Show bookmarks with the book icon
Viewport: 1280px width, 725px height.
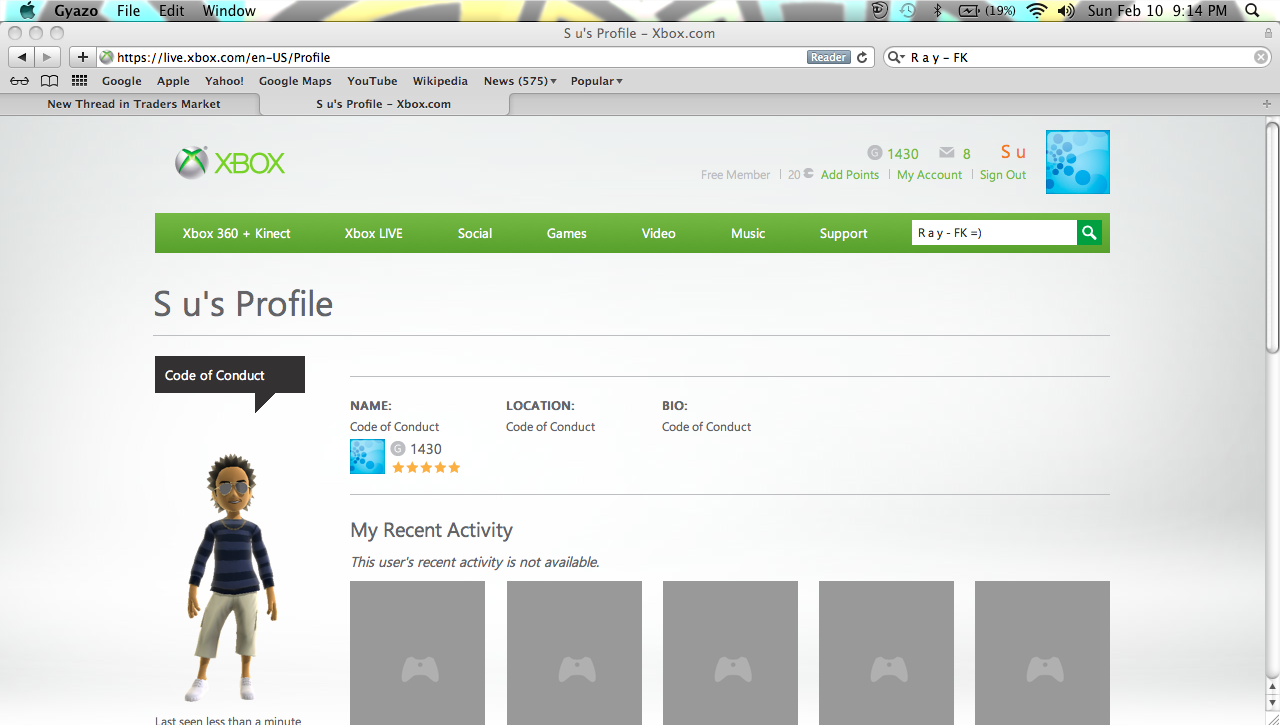point(49,81)
